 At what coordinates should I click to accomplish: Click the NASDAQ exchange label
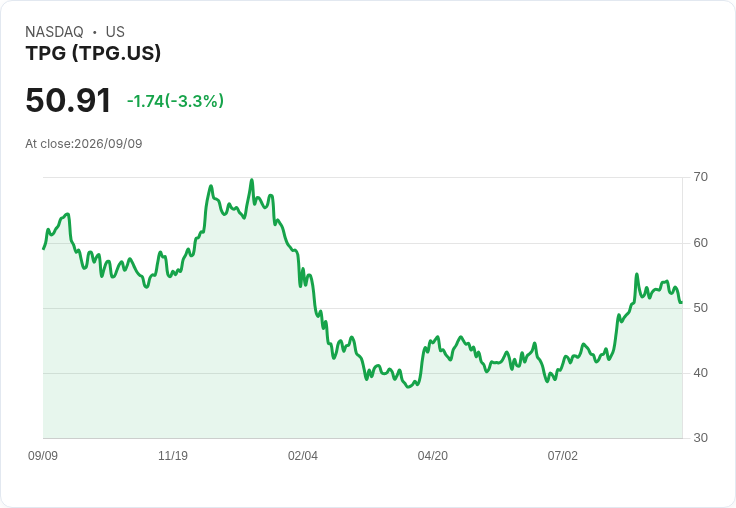(54, 31)
